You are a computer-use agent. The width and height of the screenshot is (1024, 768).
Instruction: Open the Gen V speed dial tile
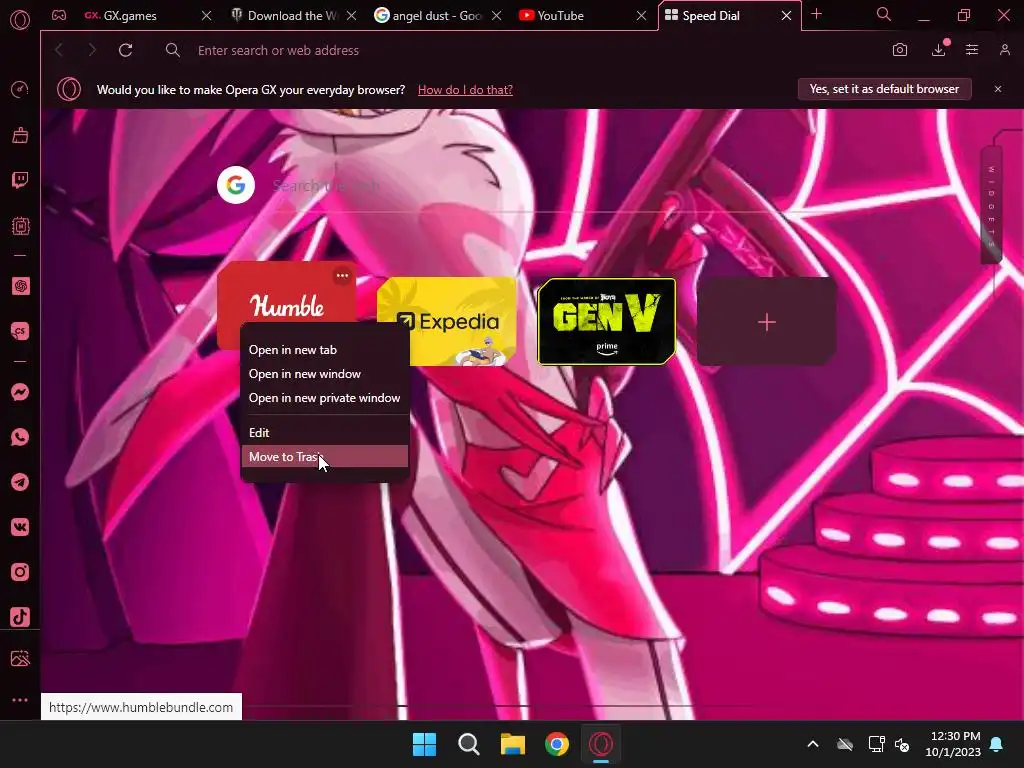pos(607,321)
